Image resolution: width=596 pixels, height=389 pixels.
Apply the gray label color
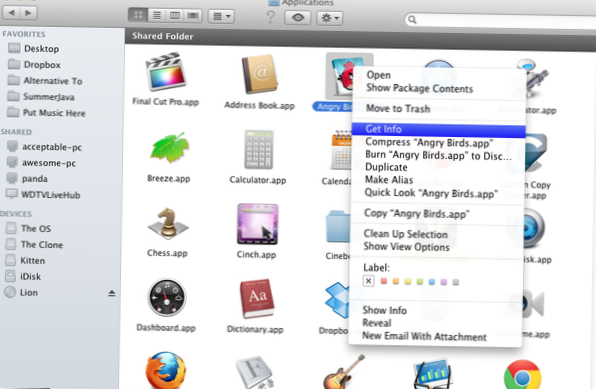(x=456, y=282)
